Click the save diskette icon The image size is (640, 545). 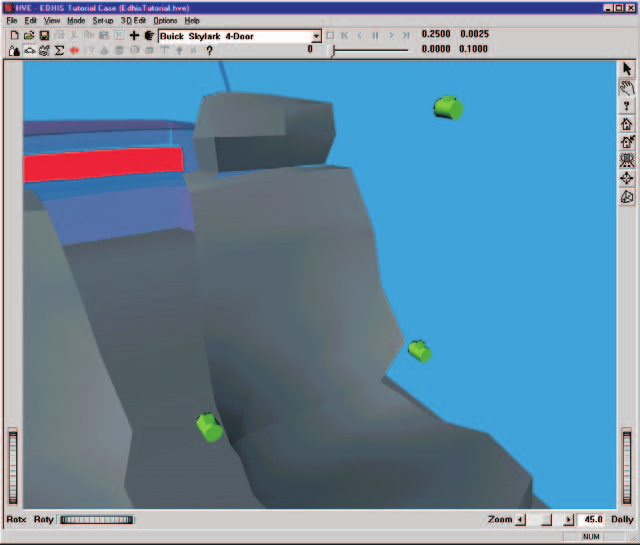(44, 36)
